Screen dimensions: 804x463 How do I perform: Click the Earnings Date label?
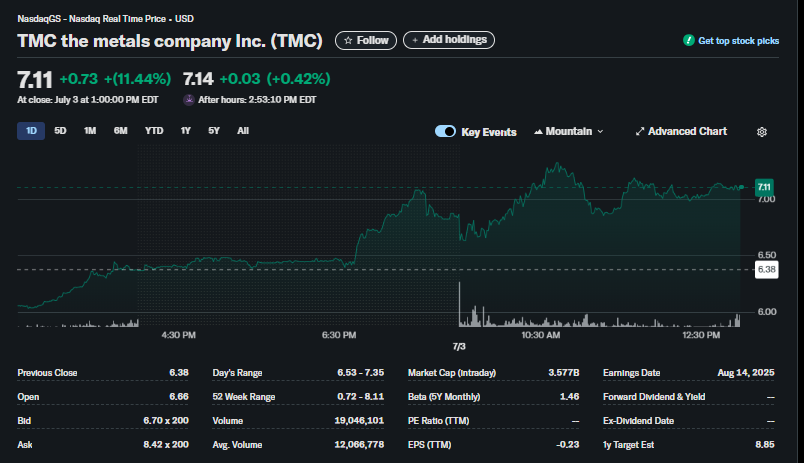click(632, 373)
